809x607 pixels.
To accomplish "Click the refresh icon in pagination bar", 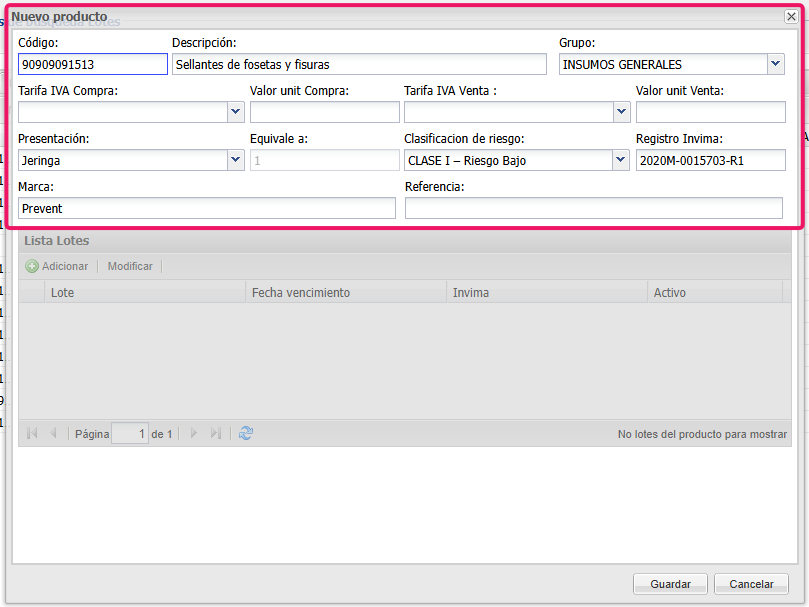I will point(246,434).
